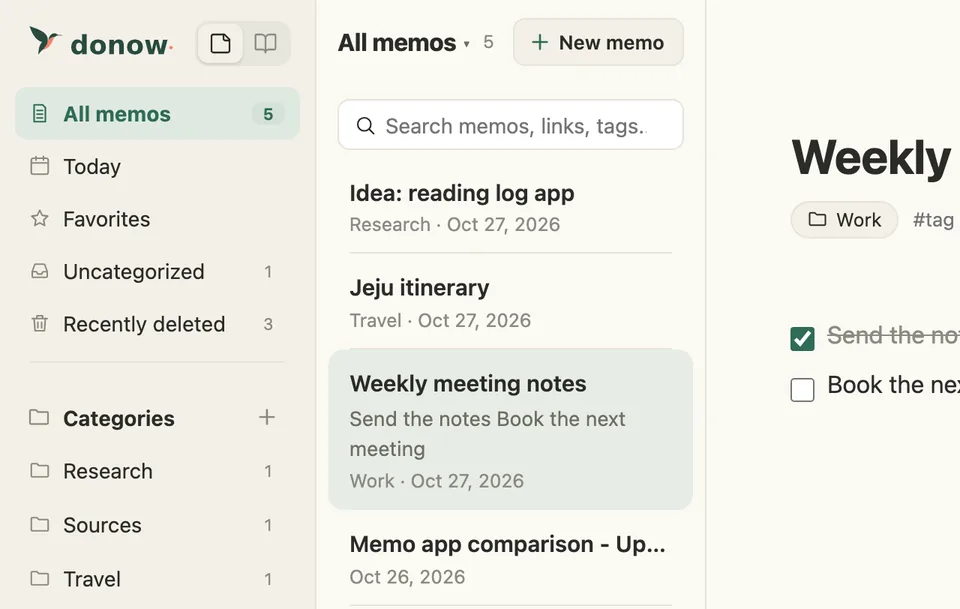Click the Categories folder icon

pyautogui.click(x=39, y=417)
